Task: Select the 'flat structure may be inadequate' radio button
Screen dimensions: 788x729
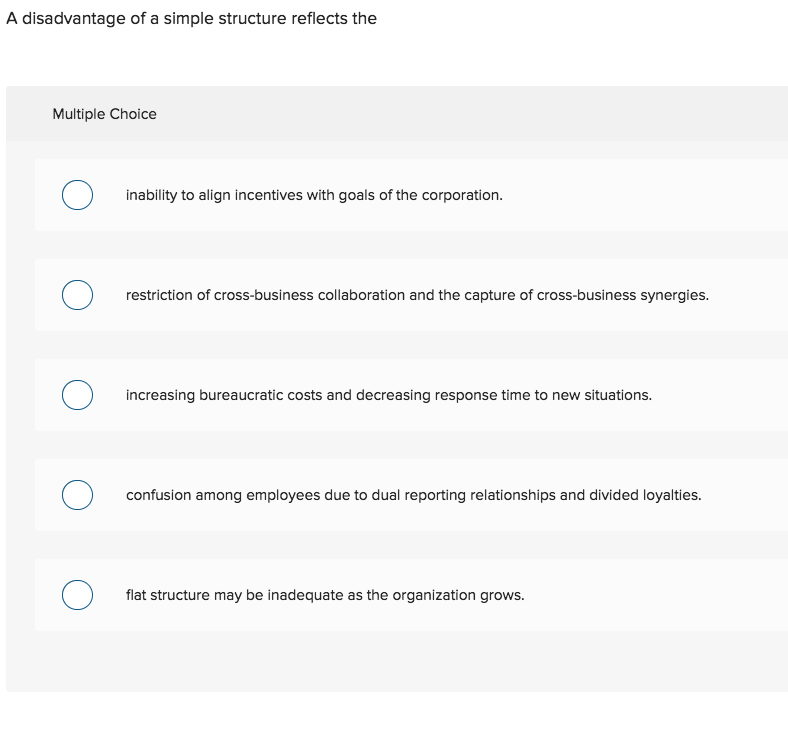Action: pos(77,595)
